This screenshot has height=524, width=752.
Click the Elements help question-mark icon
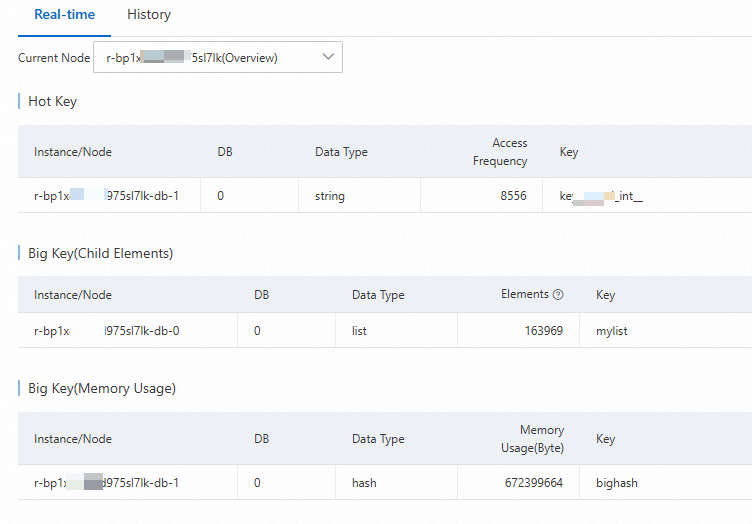(x=558, y=295)
